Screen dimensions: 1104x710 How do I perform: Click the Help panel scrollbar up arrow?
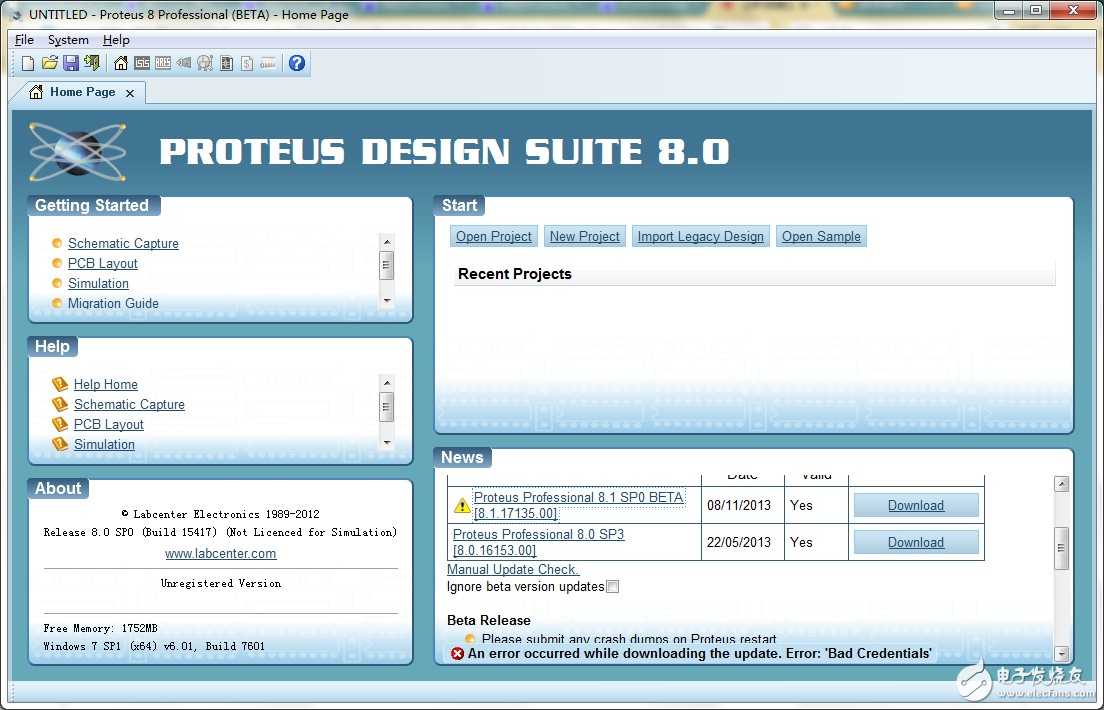click(387, 382)
